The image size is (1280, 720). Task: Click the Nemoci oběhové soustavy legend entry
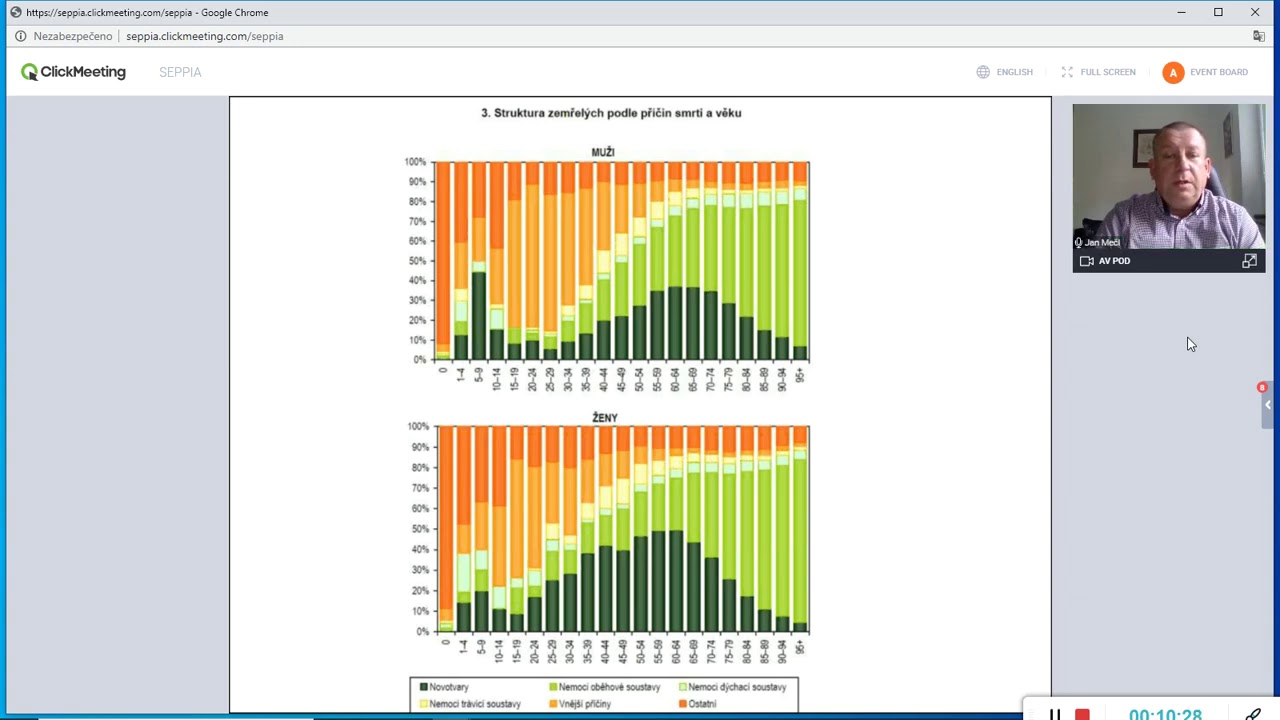click(605, 687)
